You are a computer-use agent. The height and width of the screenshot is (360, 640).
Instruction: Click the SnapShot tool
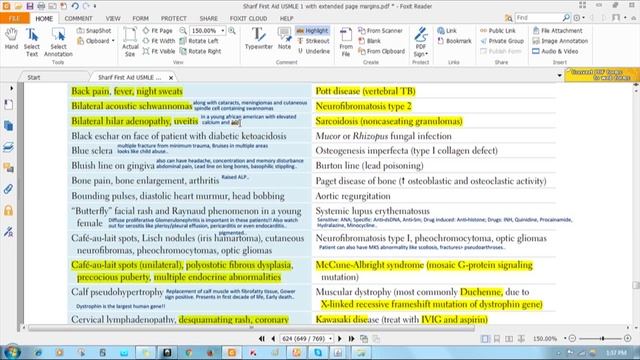pos(94,31)
